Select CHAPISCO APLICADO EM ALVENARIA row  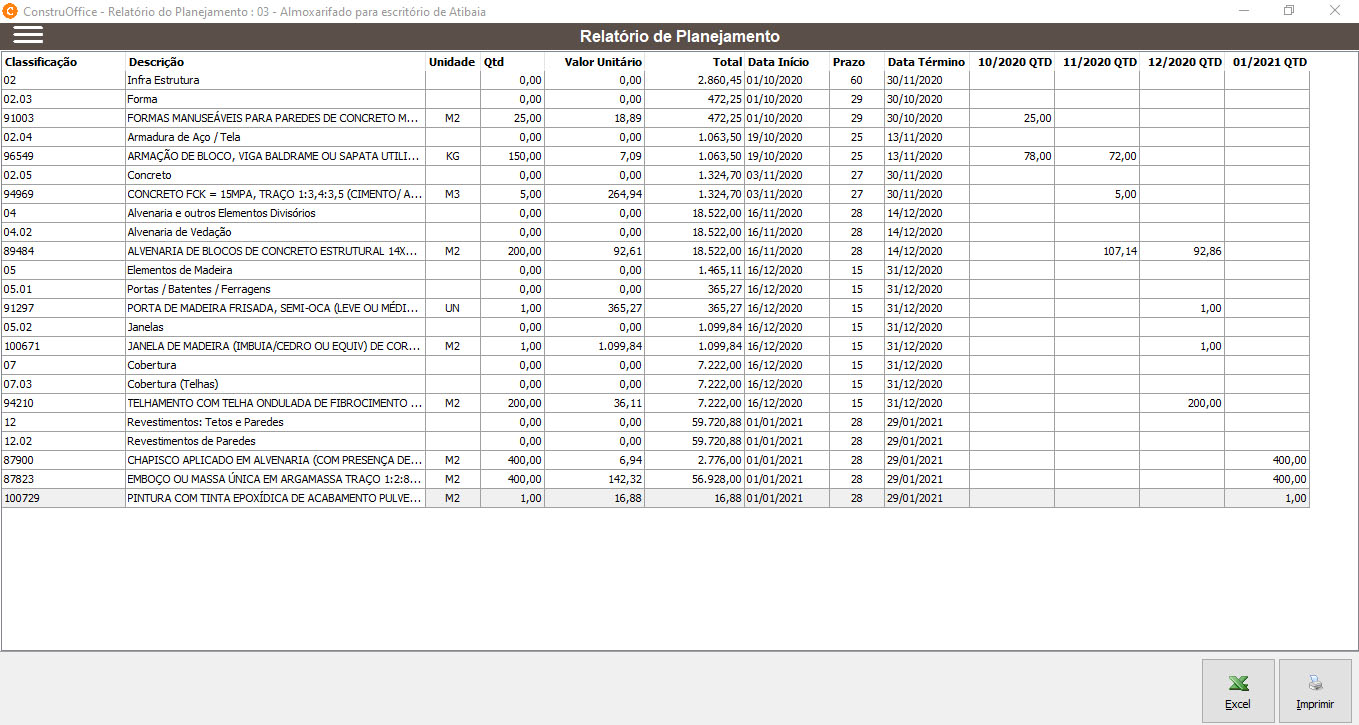click(655, 460)
